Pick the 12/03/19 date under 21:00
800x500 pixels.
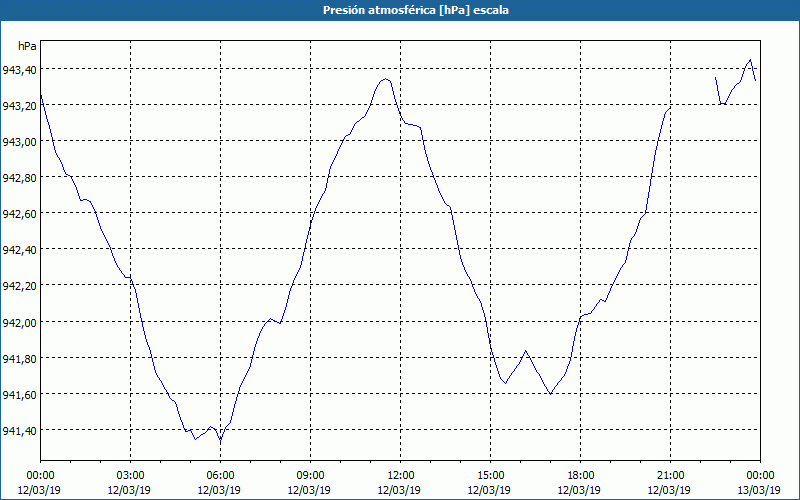(x=669, y=490)
